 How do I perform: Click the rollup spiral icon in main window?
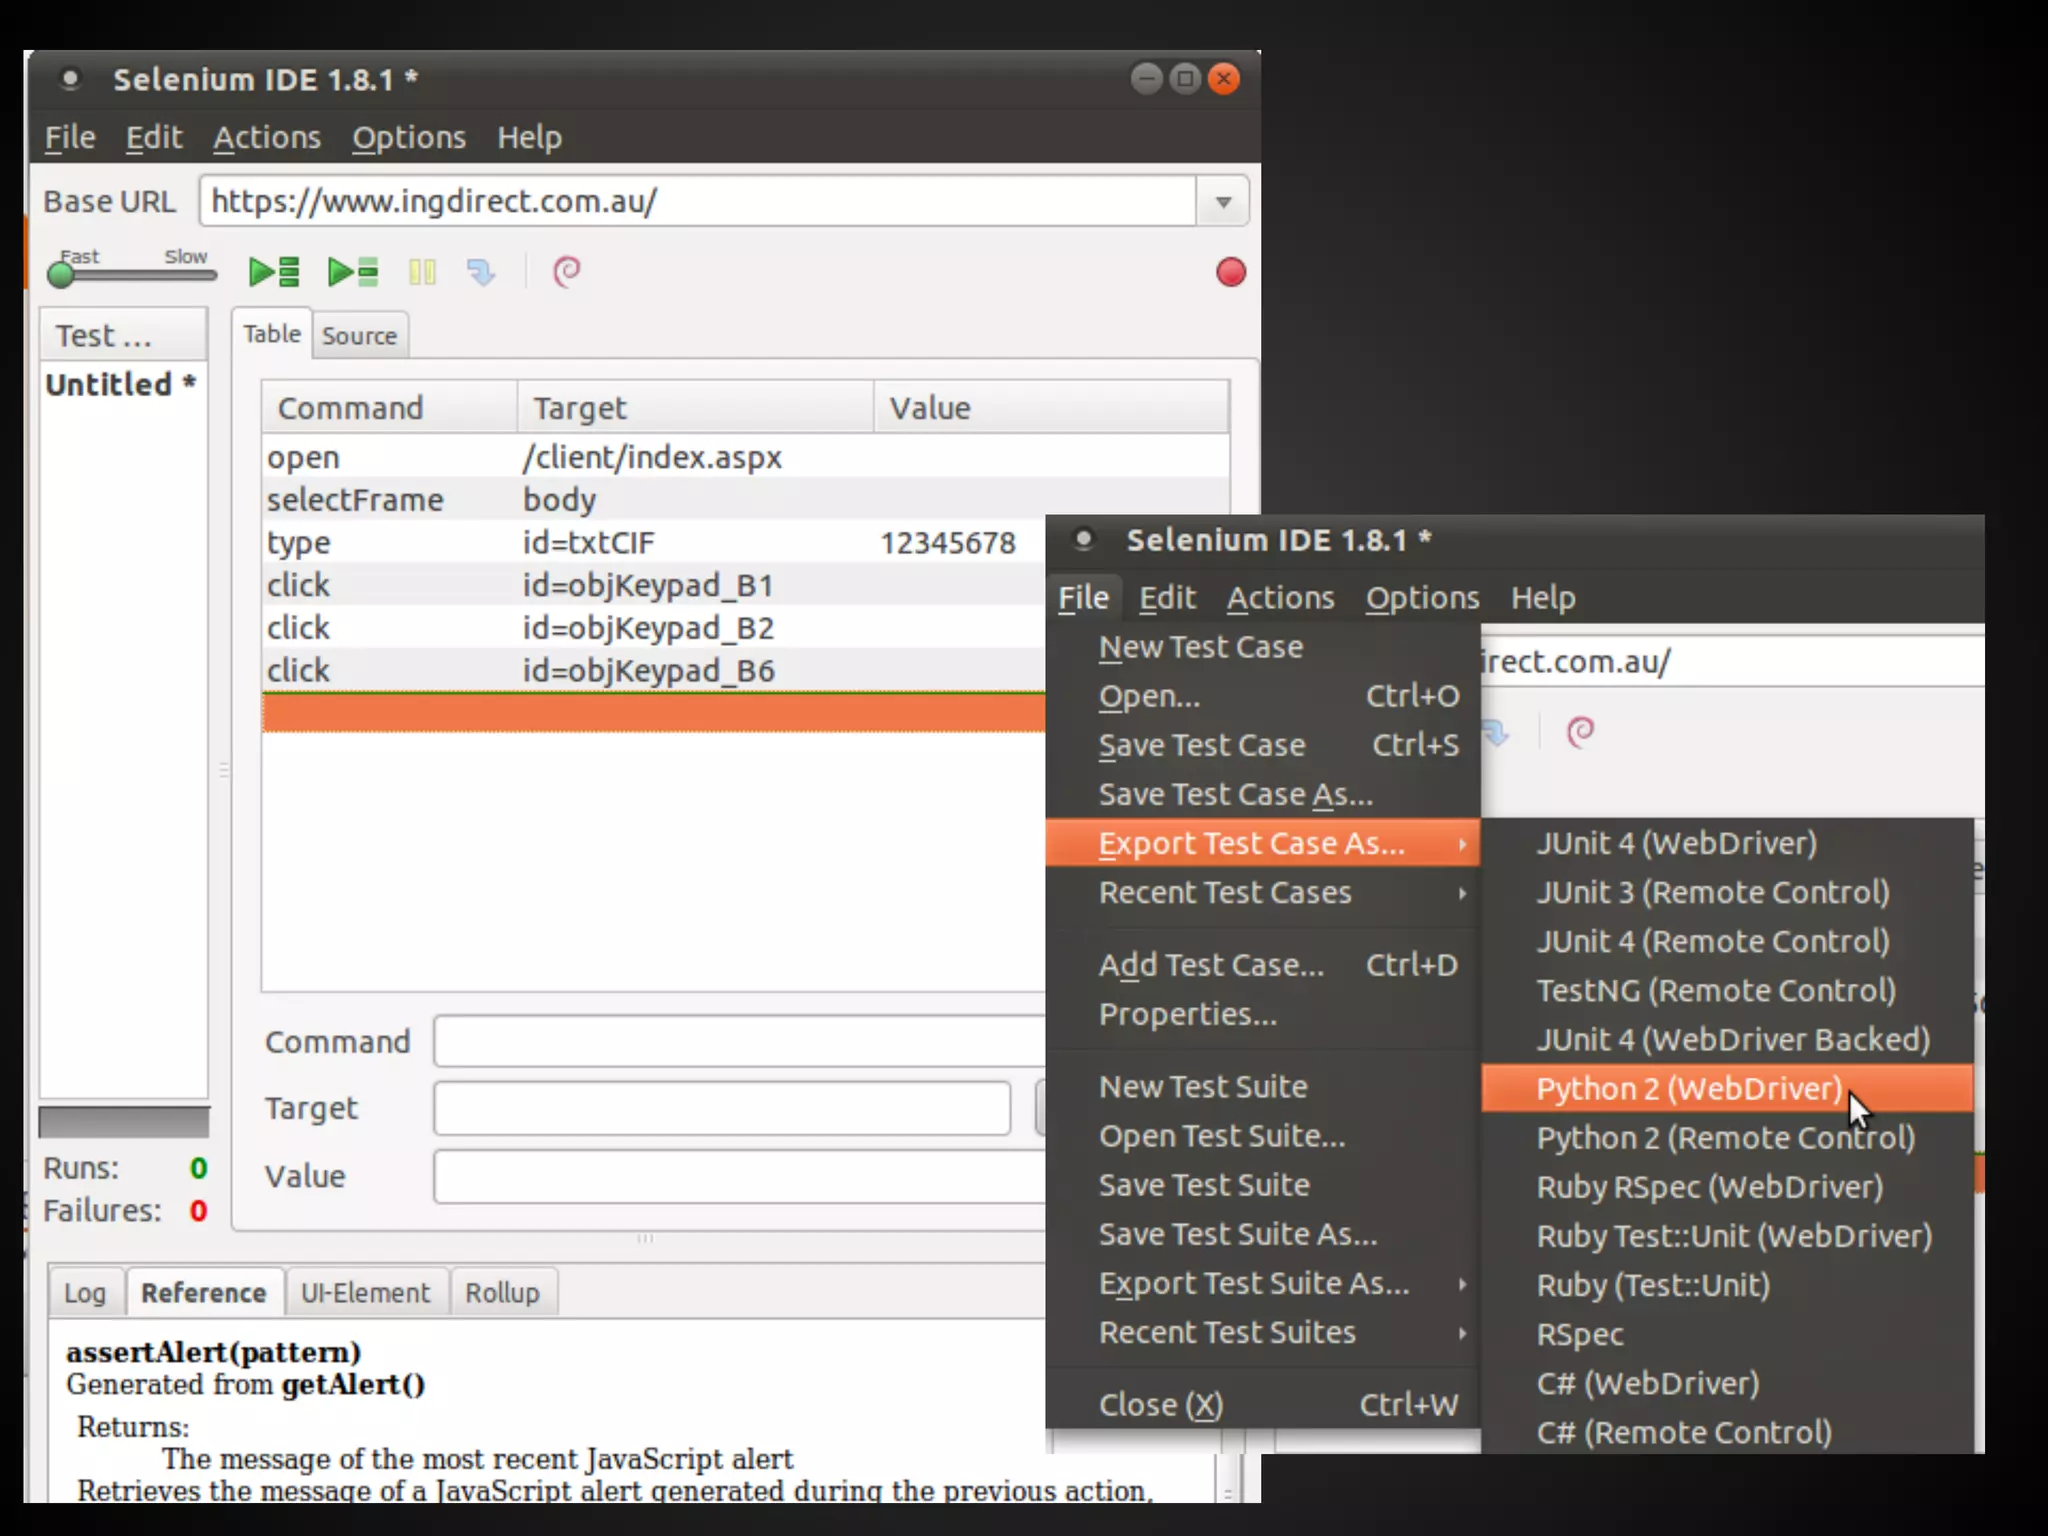tap(567, 272)
